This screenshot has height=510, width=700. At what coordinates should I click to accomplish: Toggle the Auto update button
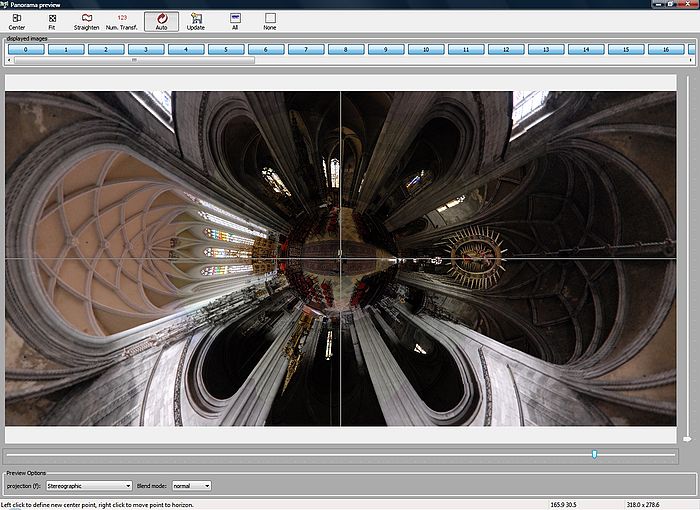point(161,20)
